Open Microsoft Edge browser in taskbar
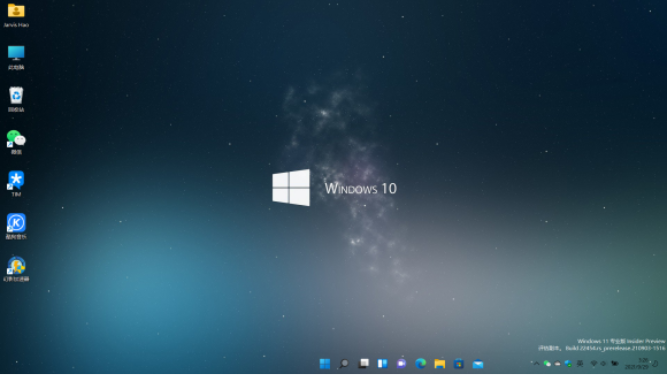 420,364
